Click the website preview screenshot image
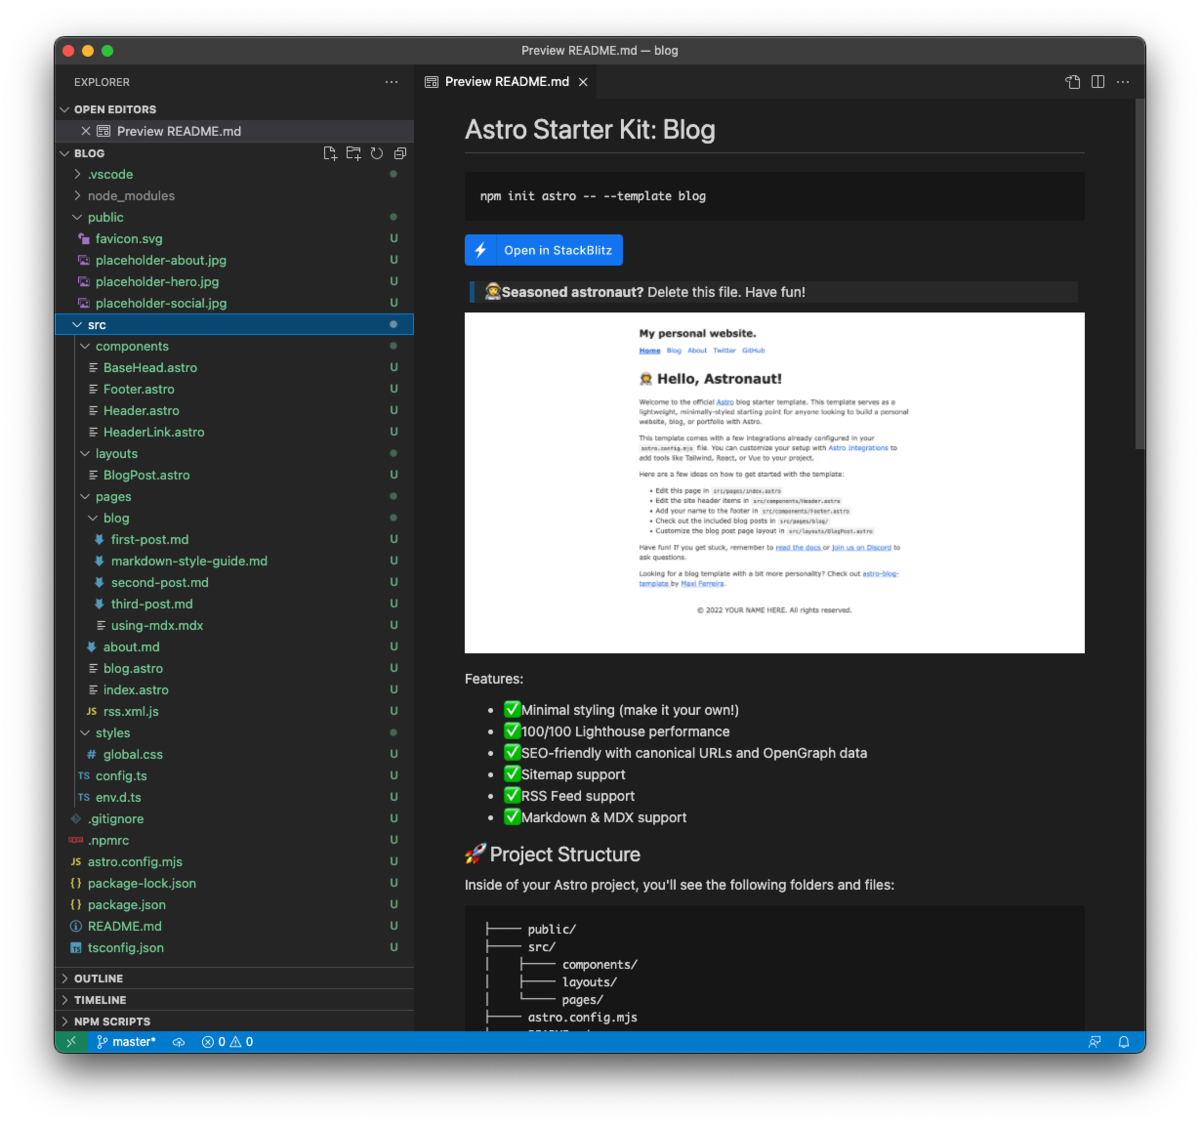This screenshot has width=1200, height=1125. pyautogui.click(x=774, y=483)
